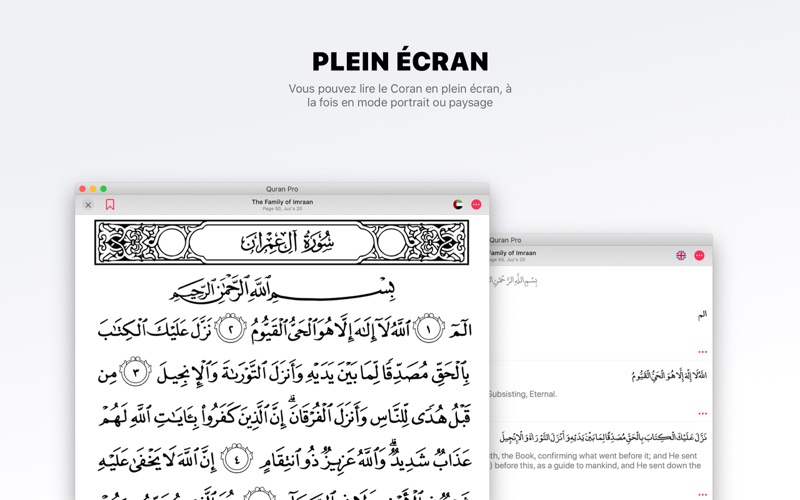Open the UAE flag language selector
Screen dimensions: 800x500
click(x=458, y=205)
